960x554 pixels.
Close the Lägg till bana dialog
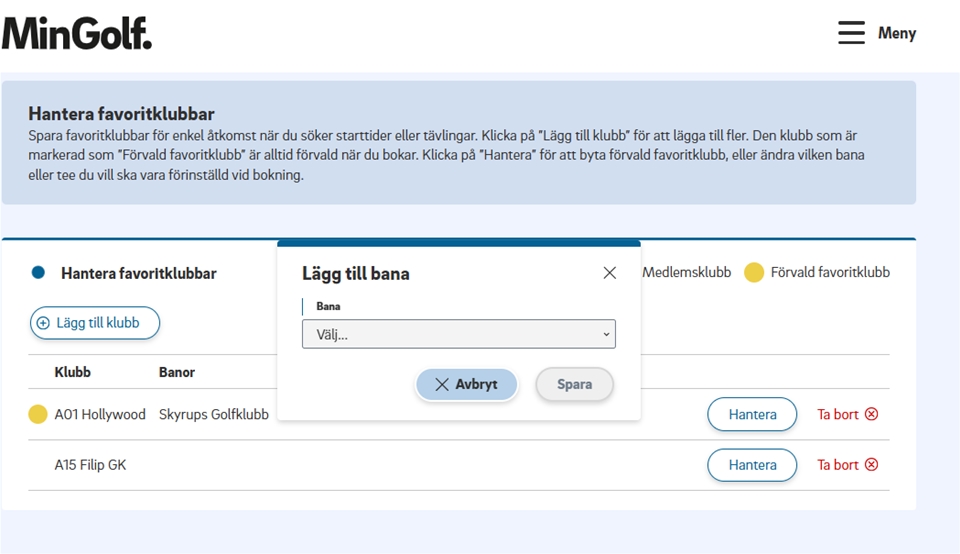(x=609, y=273)
